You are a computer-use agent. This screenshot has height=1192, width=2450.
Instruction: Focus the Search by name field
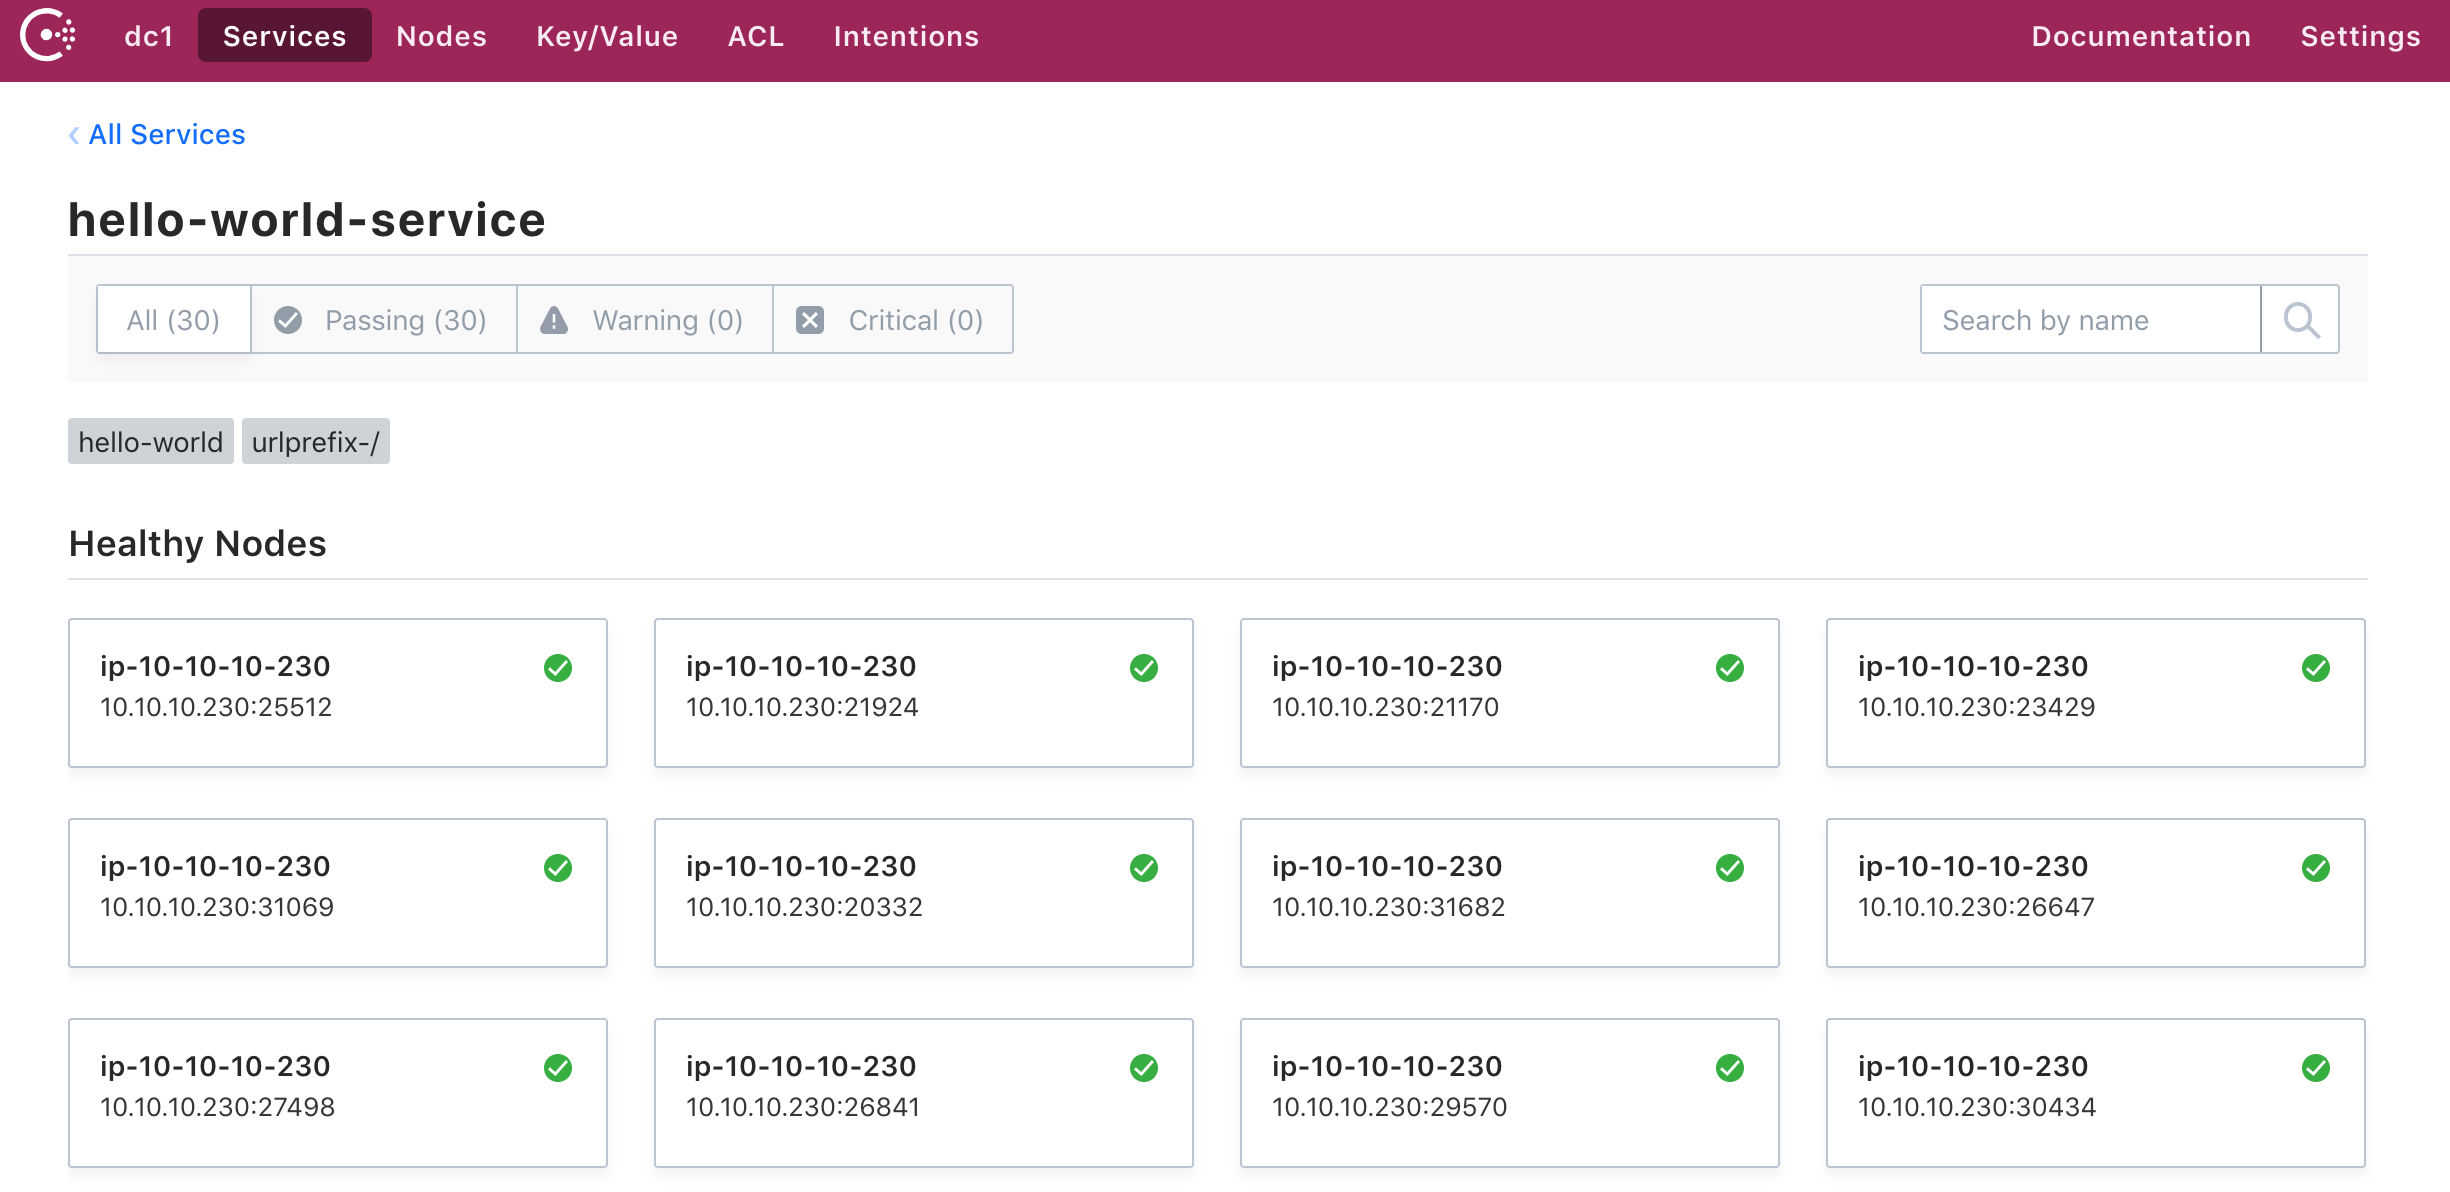tap(2090, 320)
